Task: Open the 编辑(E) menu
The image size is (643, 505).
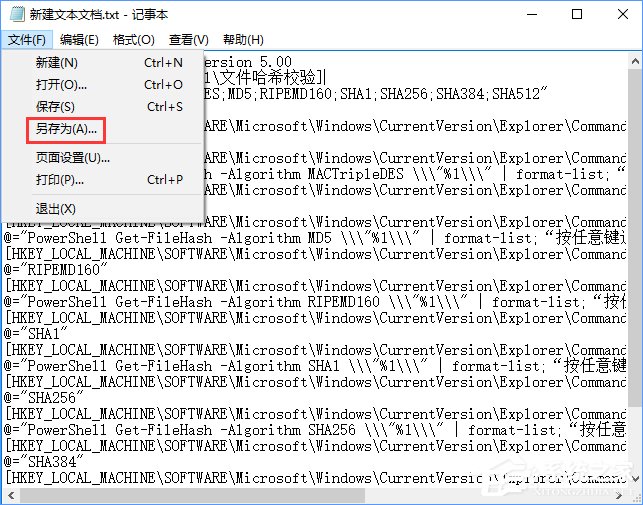Action: (x=79, y=40)
